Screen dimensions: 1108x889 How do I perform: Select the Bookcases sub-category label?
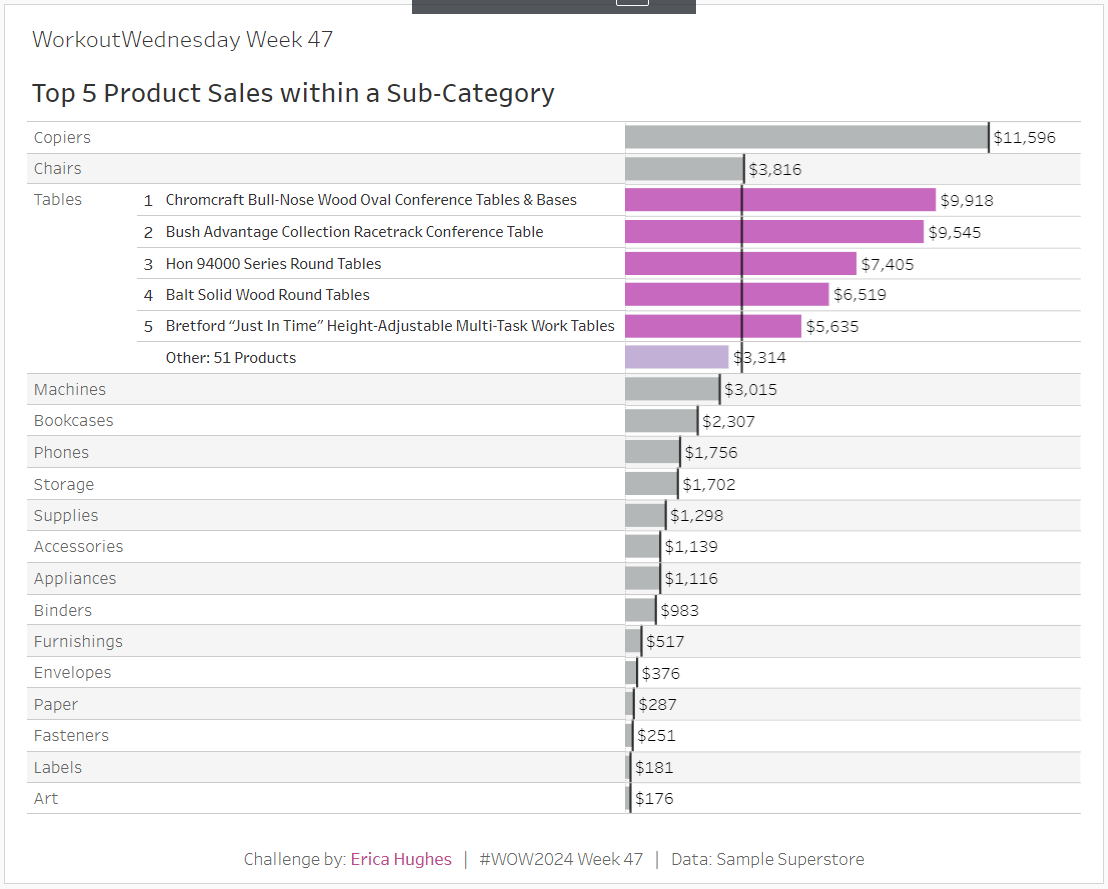pyautogui.click(x=74, y=421)
